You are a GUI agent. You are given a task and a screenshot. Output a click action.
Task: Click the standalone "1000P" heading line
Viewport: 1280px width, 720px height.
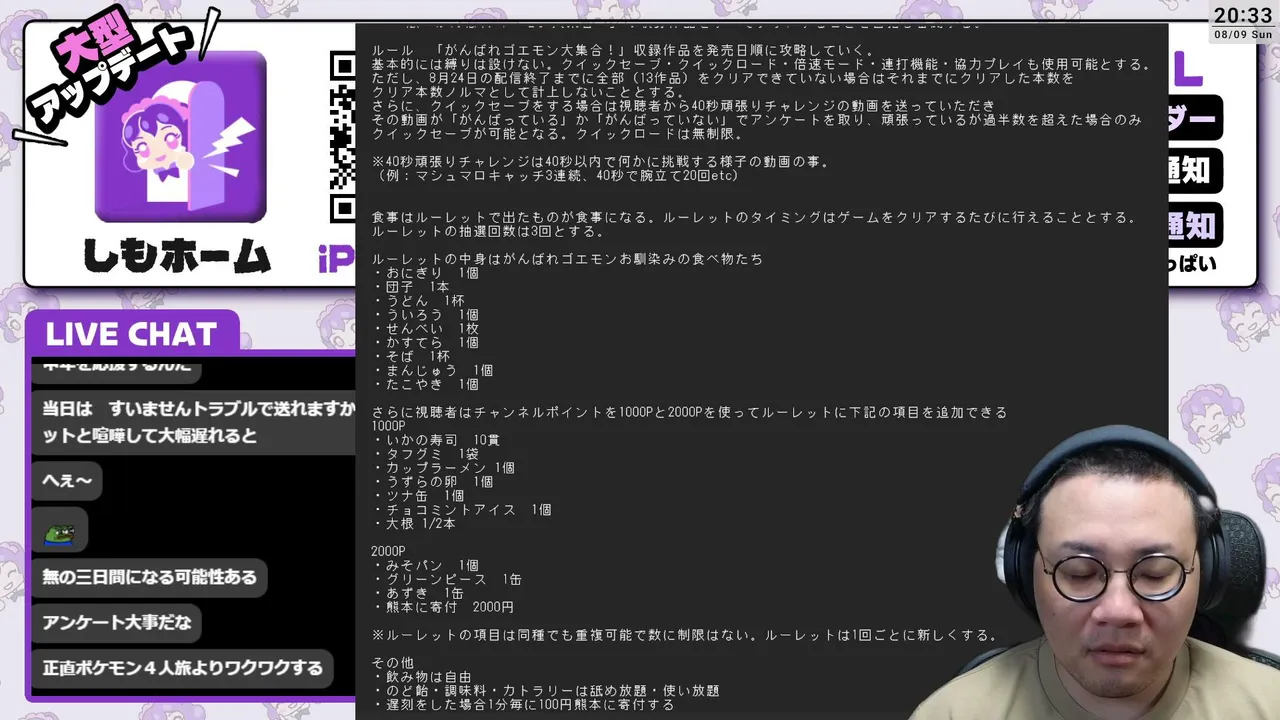click(388, 426)
